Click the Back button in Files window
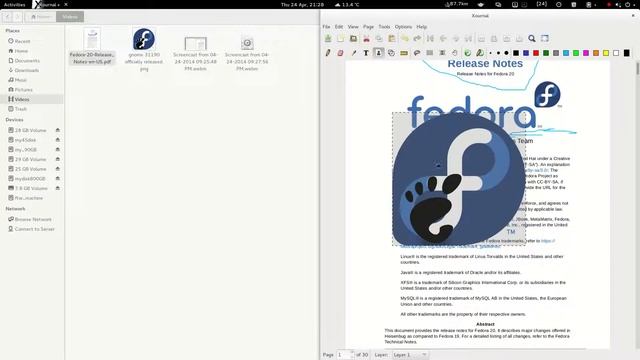The height and width of the screenshot is (360, 640). [x=7, y=17]
